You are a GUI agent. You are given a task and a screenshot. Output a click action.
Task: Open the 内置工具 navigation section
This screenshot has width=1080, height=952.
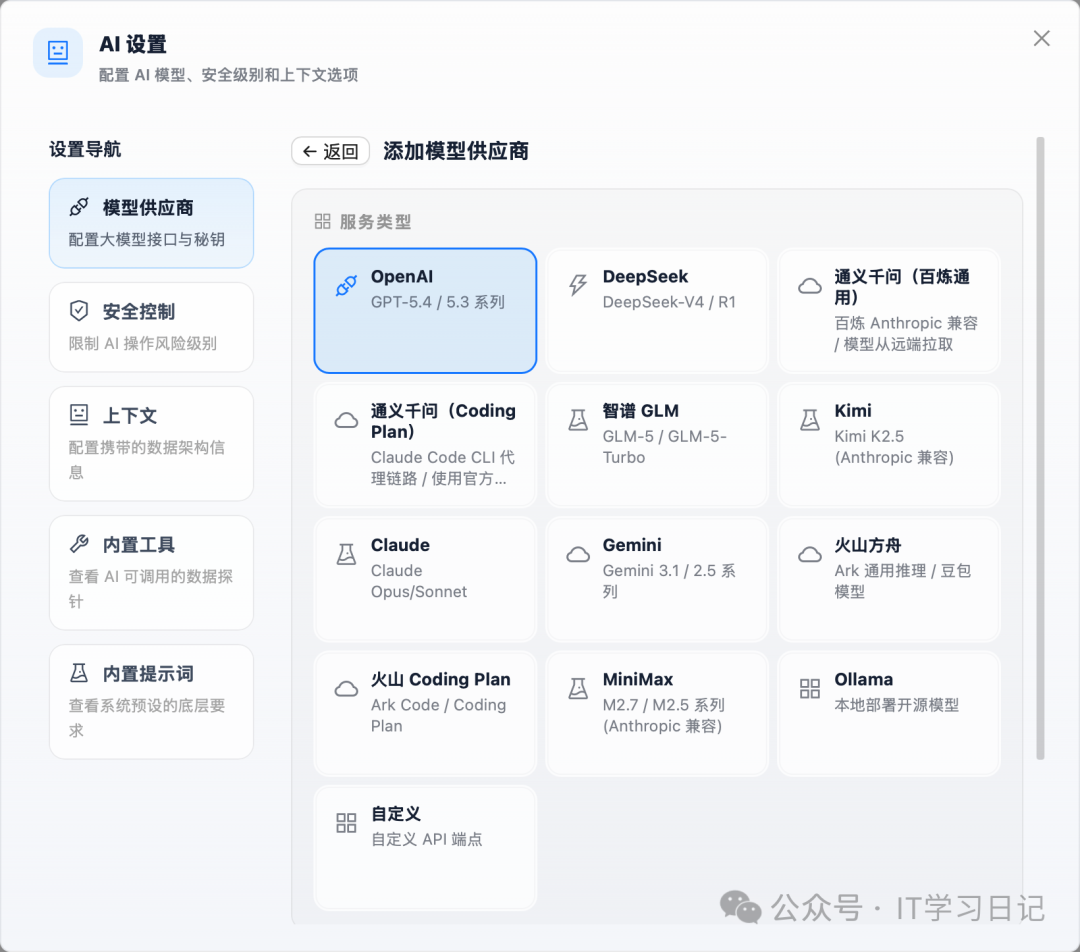[x=152, y=572]
